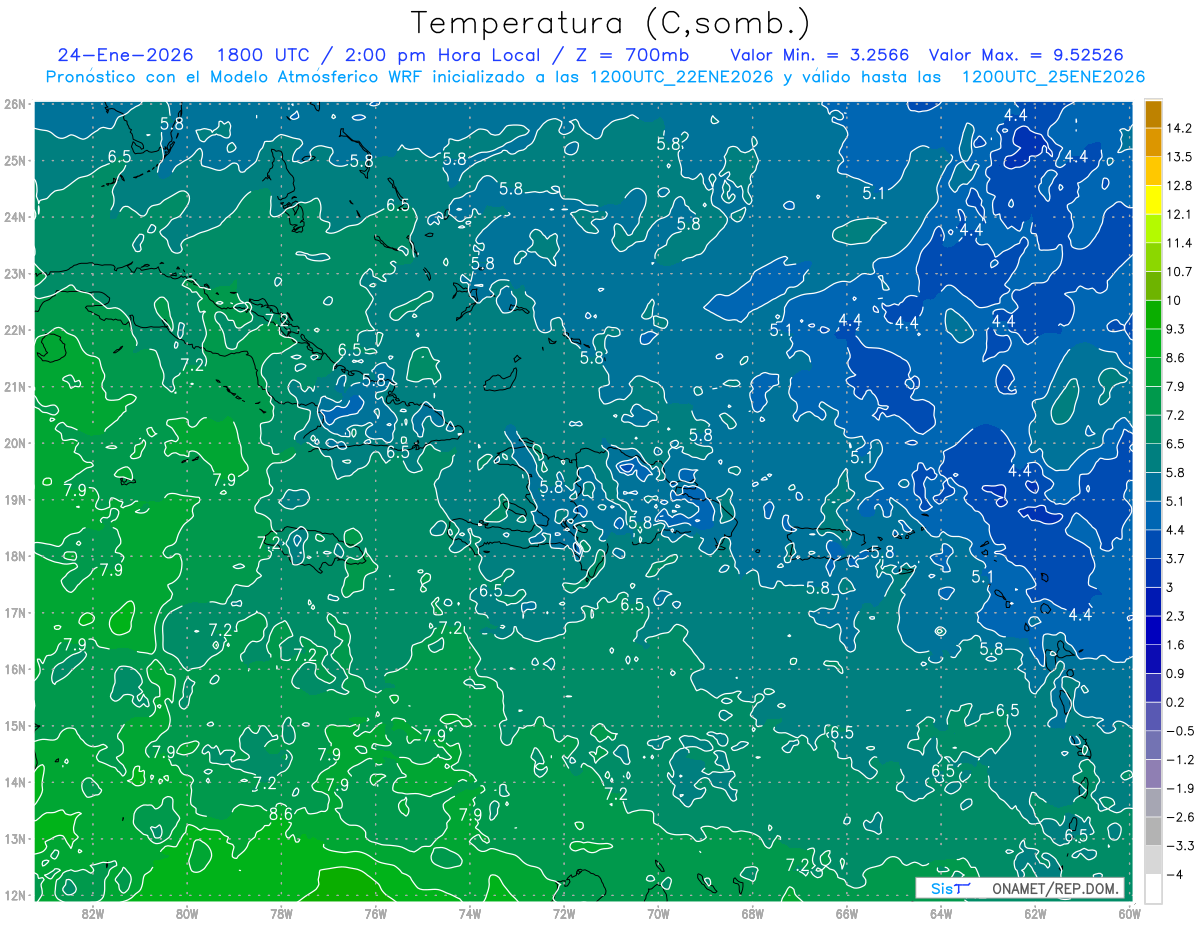Click the '22N' latitude axis label
The width and height of the screenshot is (1200, 927).
pos(15,330)
